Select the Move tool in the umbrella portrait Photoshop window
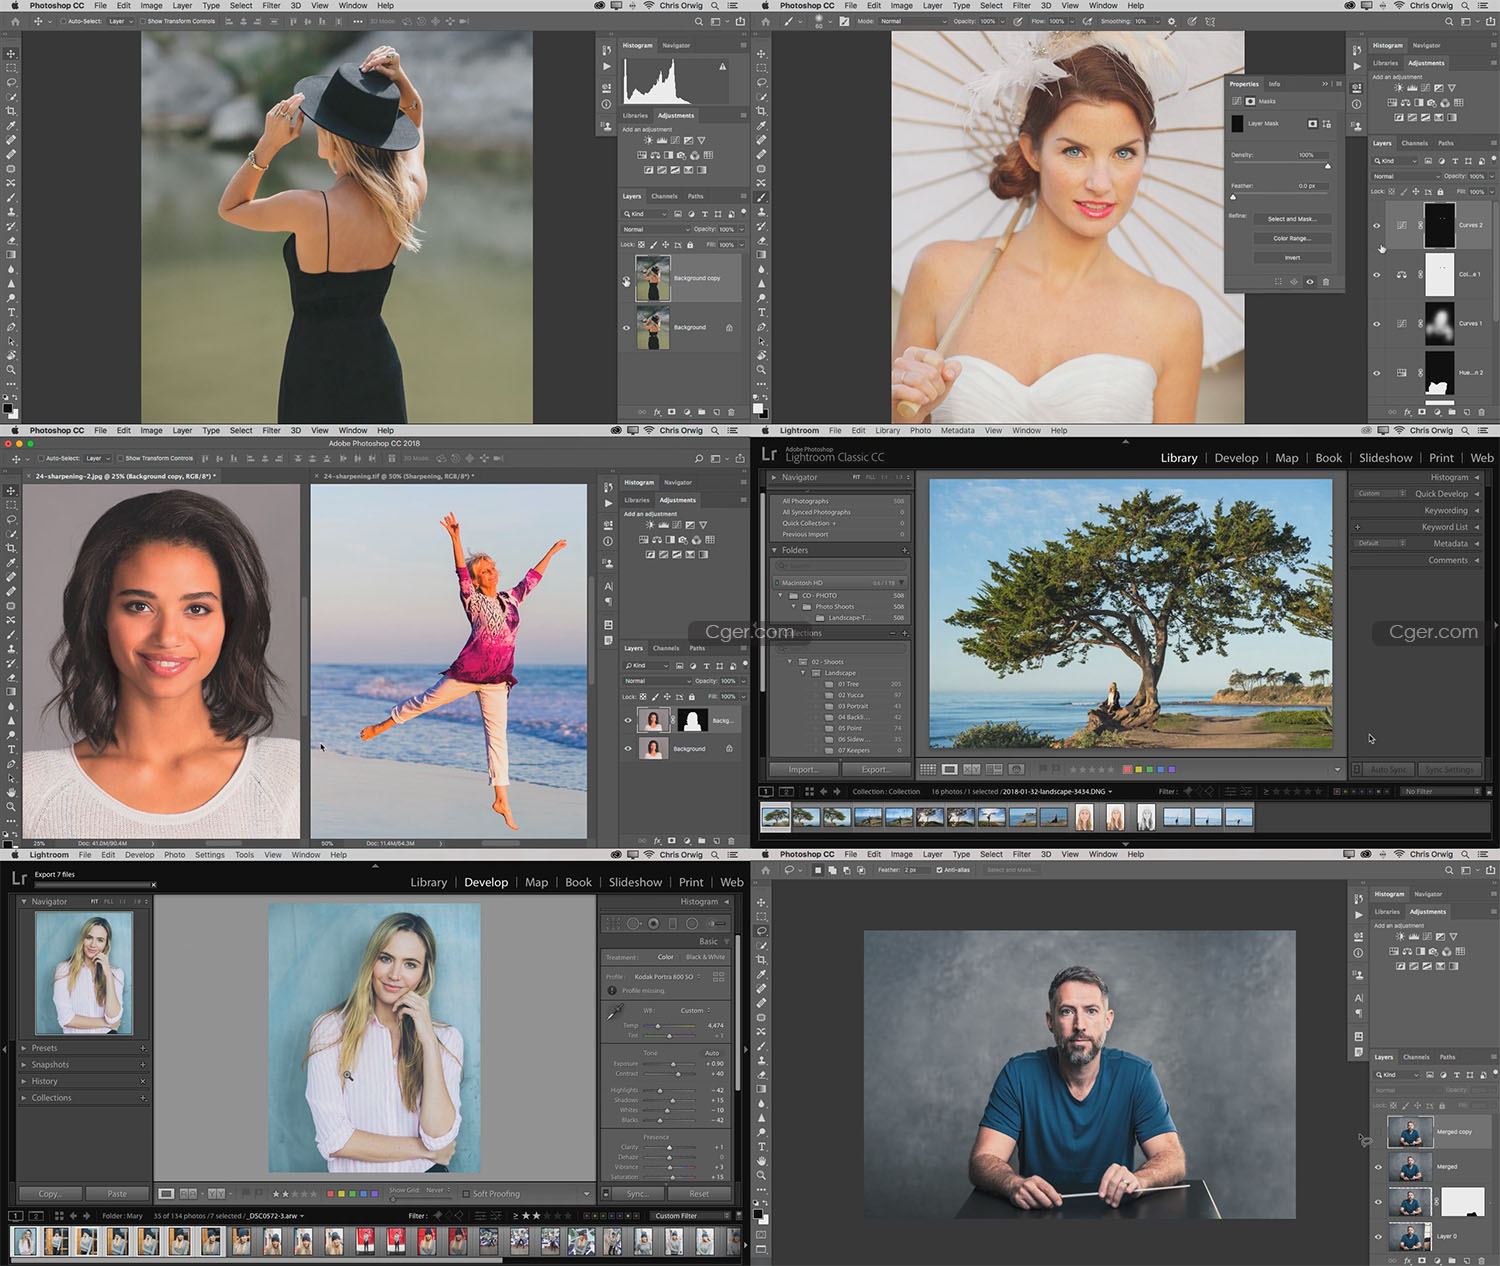The height and width of the screenshot is (1266, 1500). coord(761,54)
